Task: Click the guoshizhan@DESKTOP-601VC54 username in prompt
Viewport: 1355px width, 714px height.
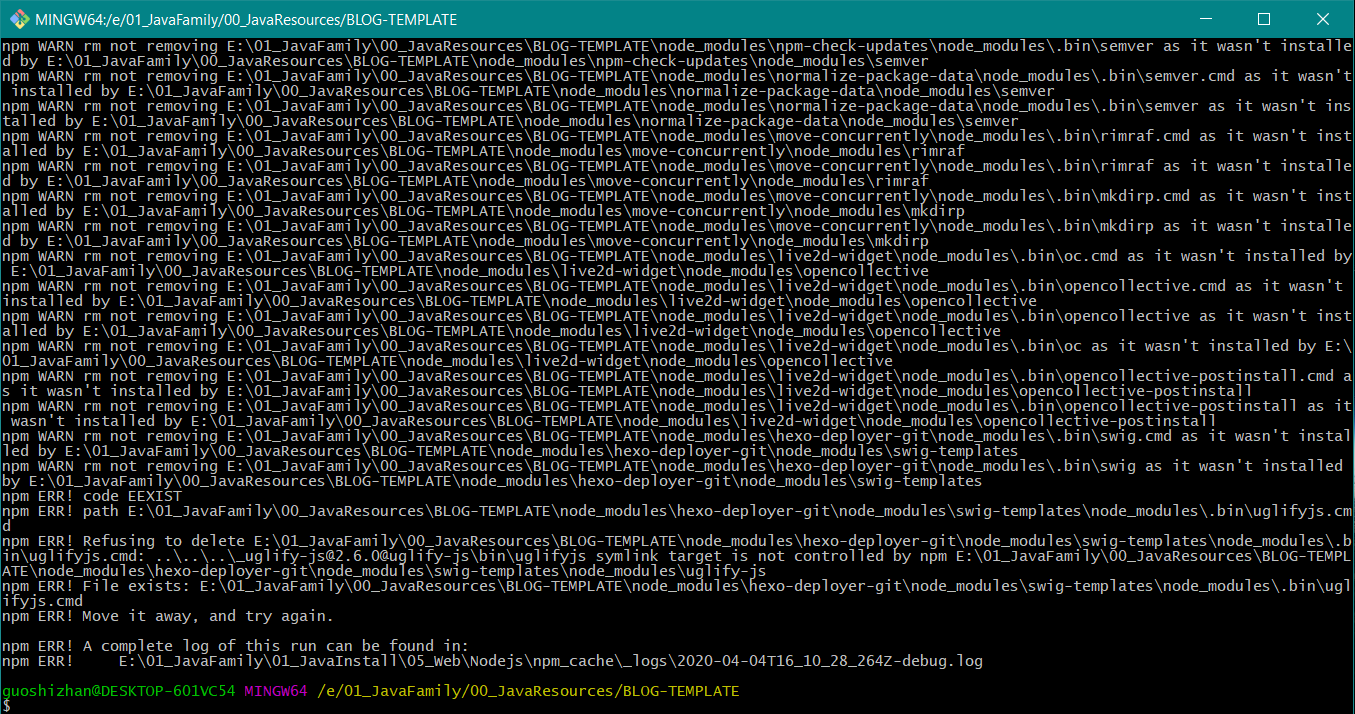Action: pyautogui.click(x=118, y=691)
